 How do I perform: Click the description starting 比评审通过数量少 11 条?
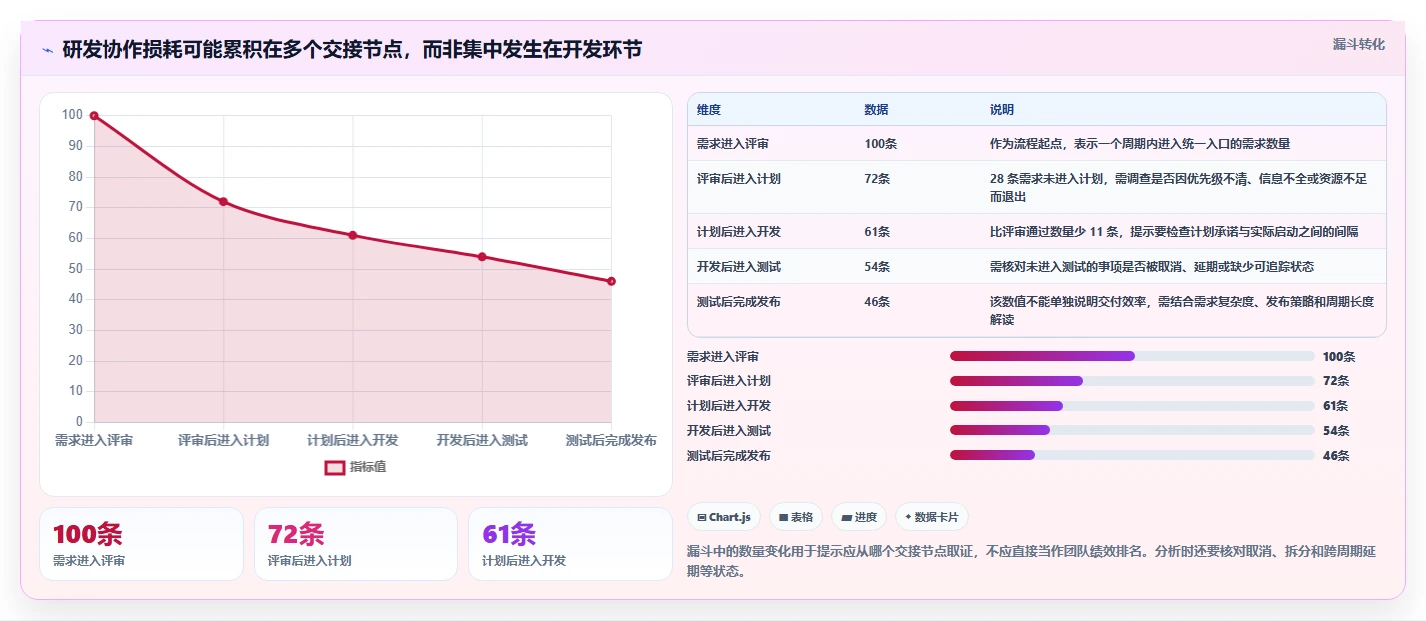click(1174, 232)
